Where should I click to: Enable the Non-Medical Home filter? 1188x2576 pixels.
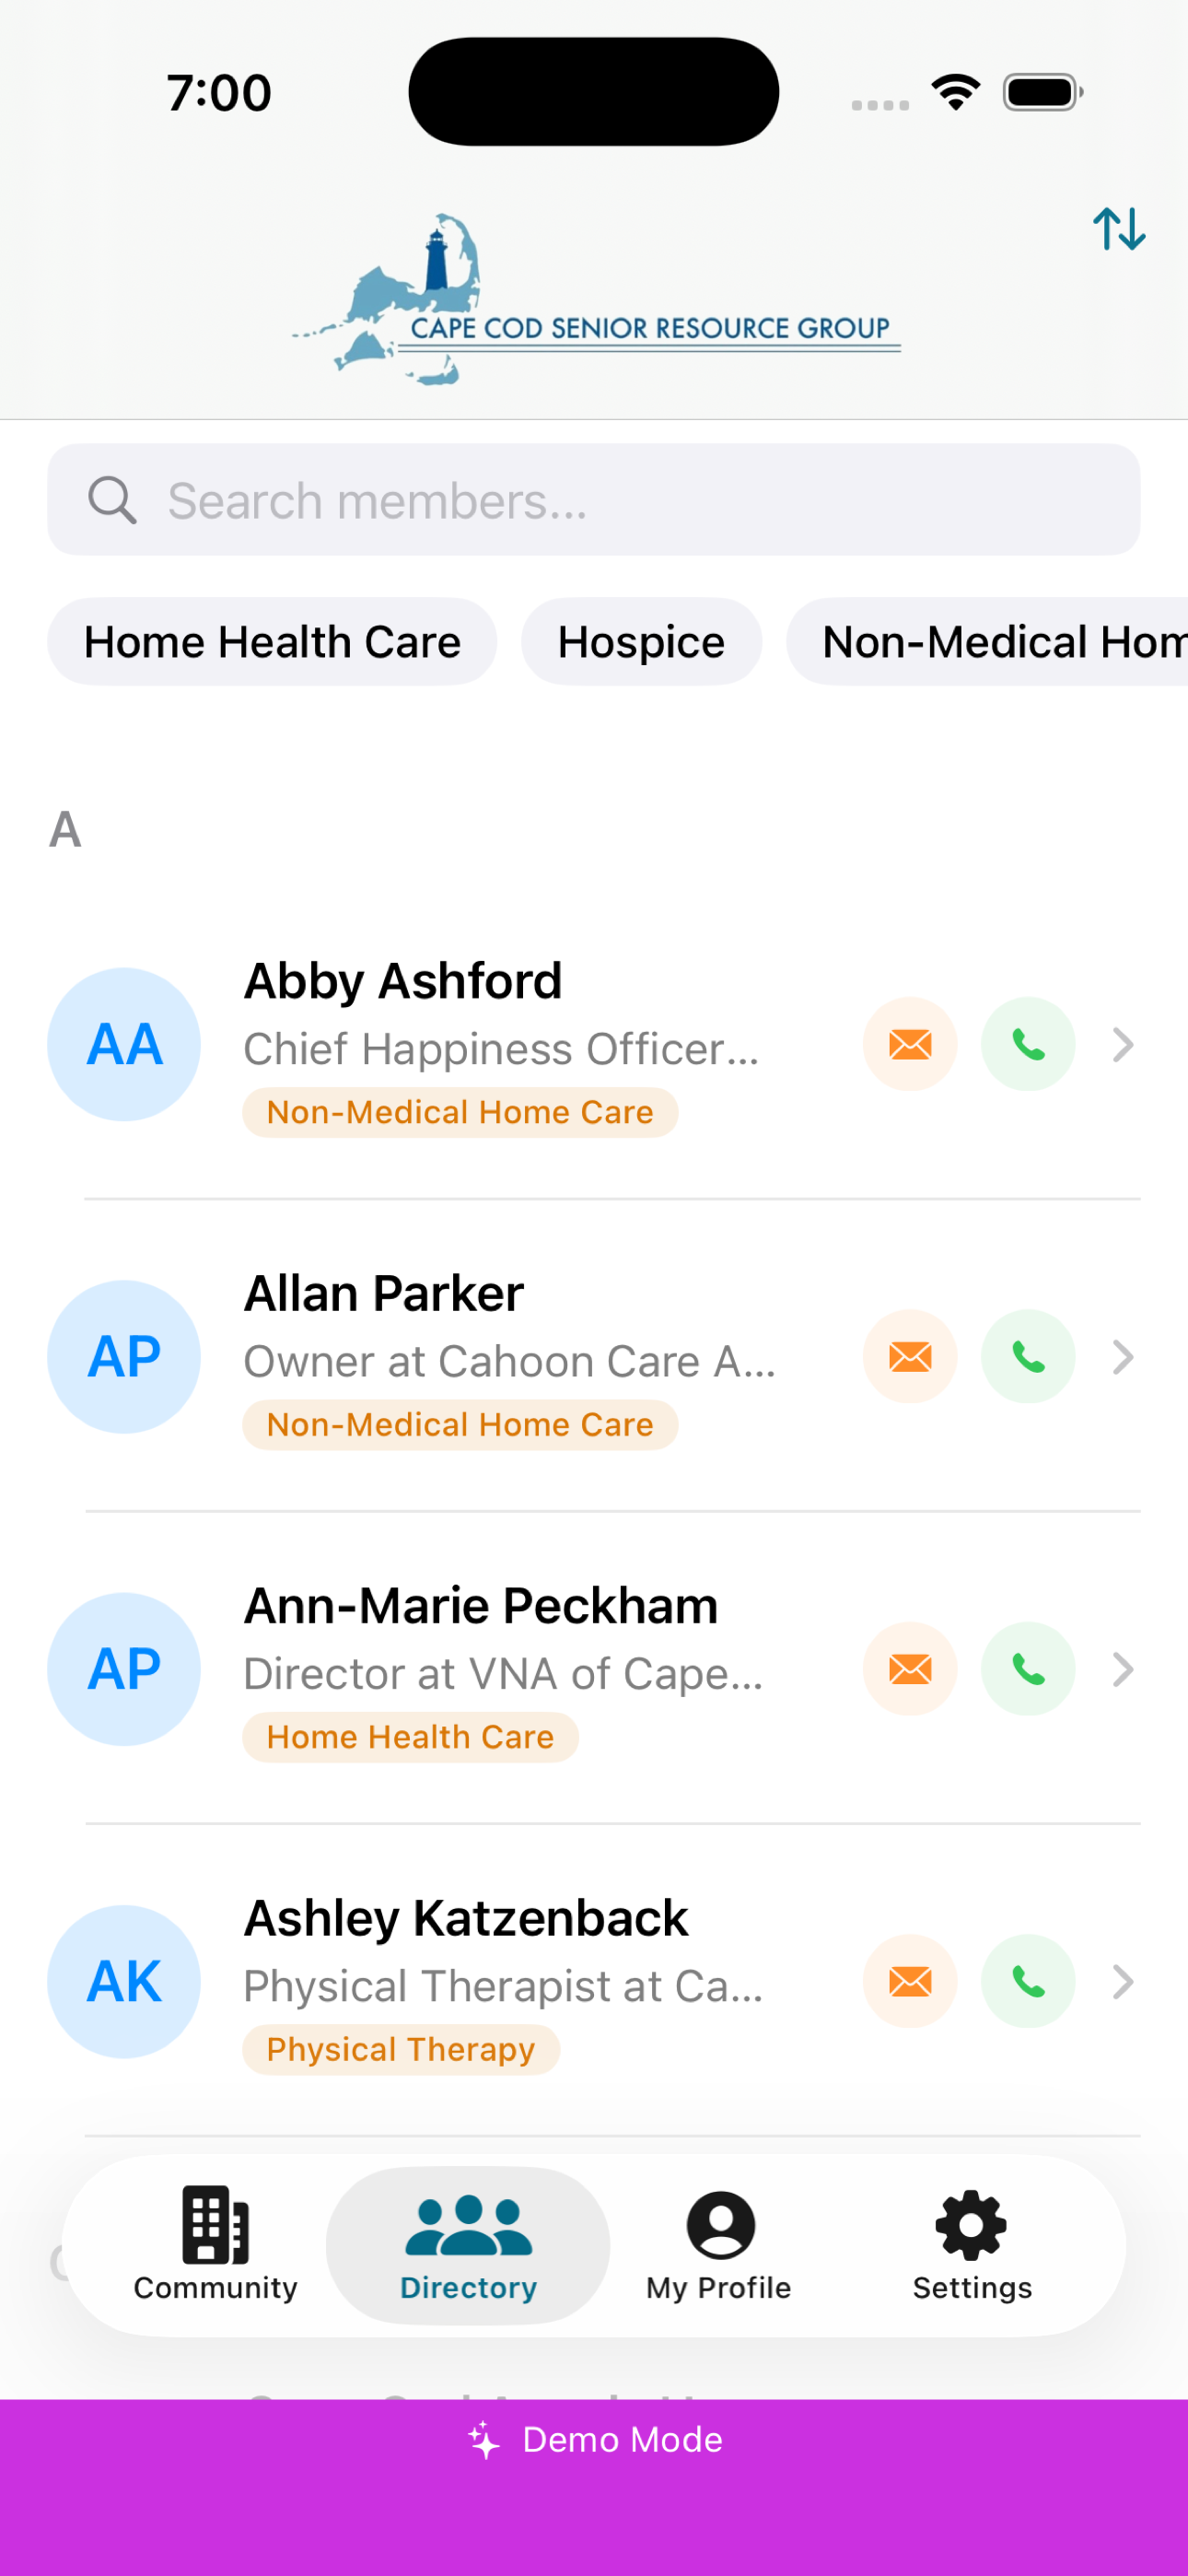click(1000, 641)
